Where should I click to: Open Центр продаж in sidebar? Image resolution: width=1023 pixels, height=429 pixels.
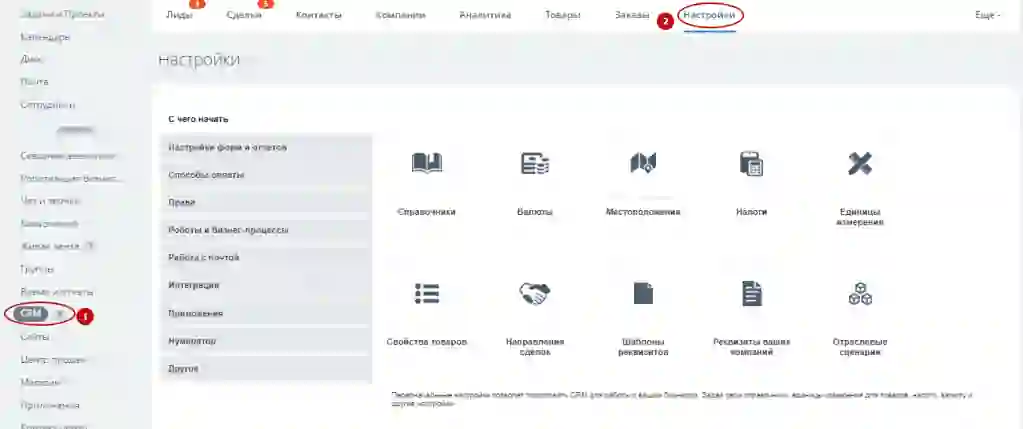tap(53, 360)
